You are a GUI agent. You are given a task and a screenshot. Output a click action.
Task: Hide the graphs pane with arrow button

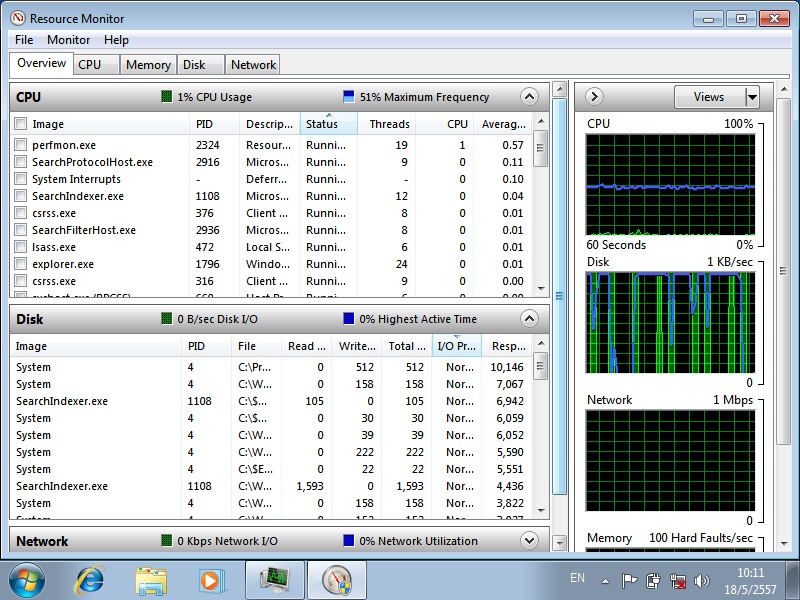tap(594, 97)
